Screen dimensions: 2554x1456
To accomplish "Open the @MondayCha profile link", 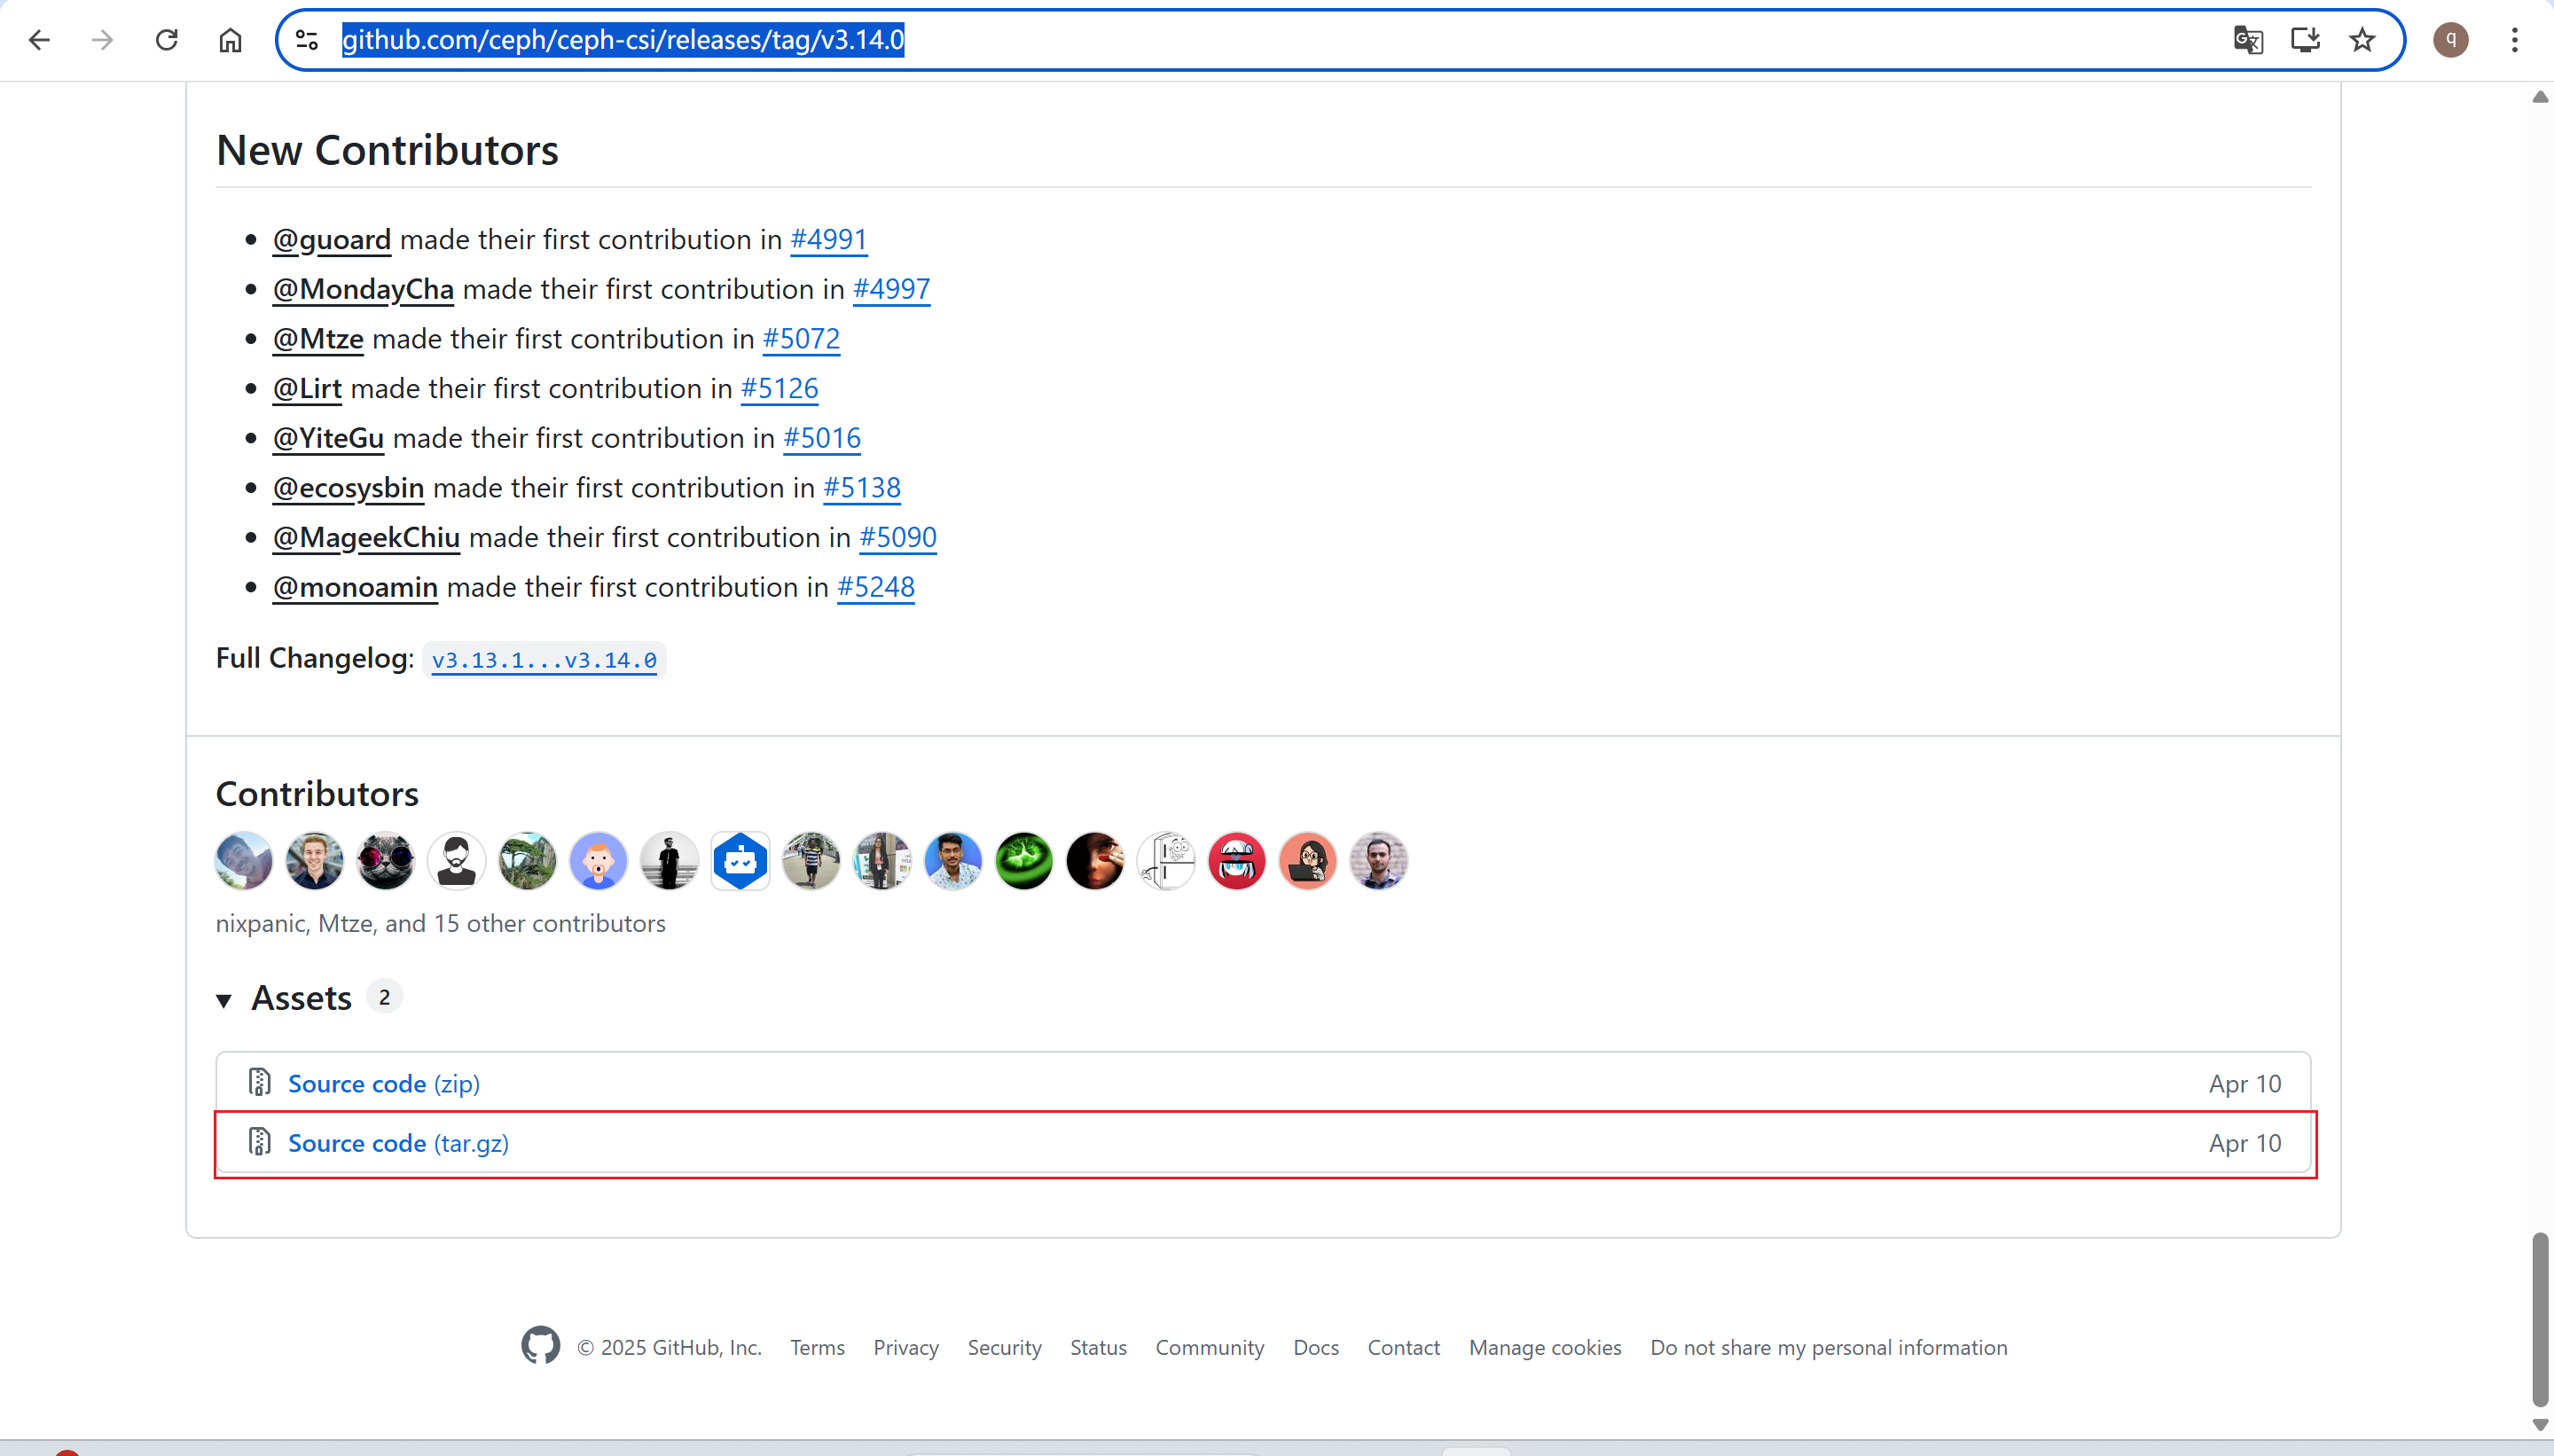I will coord(364,289).
